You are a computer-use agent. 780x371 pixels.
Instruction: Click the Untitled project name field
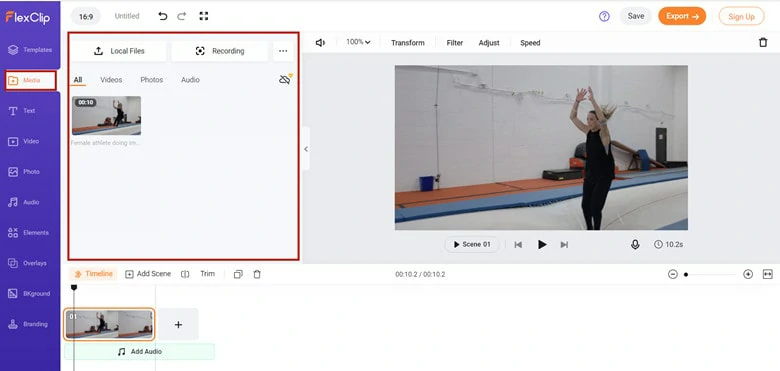tap(127, 16)
